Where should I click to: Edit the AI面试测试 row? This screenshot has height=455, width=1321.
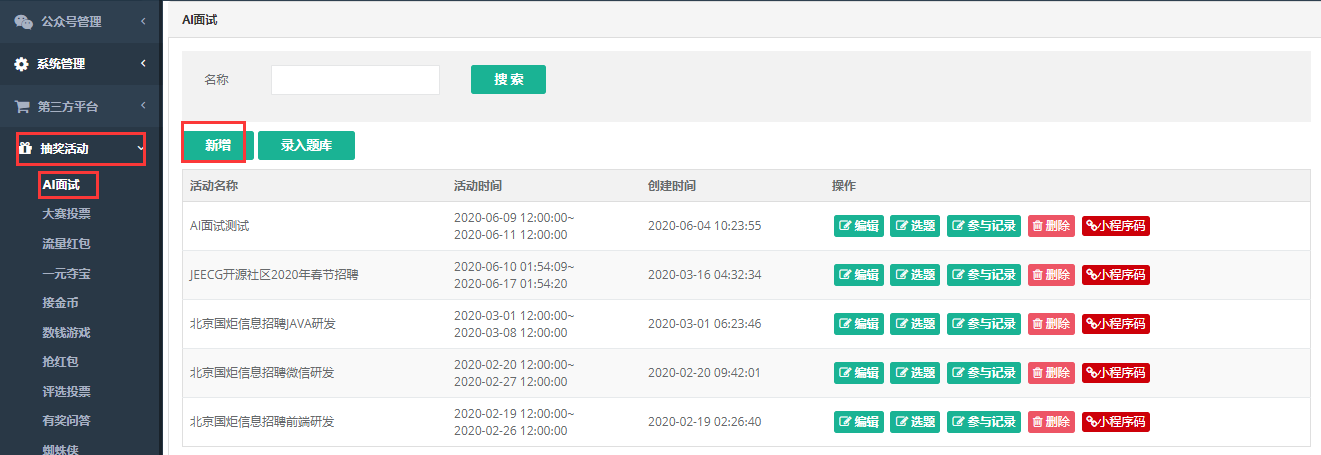click(859, 226)
